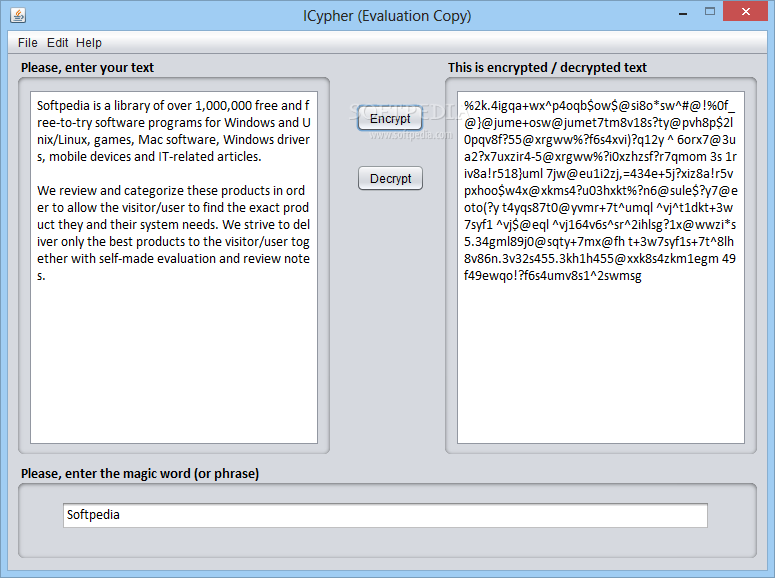Click the encrypted line starting 'pxhoo$w4x'
This screenshot has width=775, height=578.
point(601,191)
